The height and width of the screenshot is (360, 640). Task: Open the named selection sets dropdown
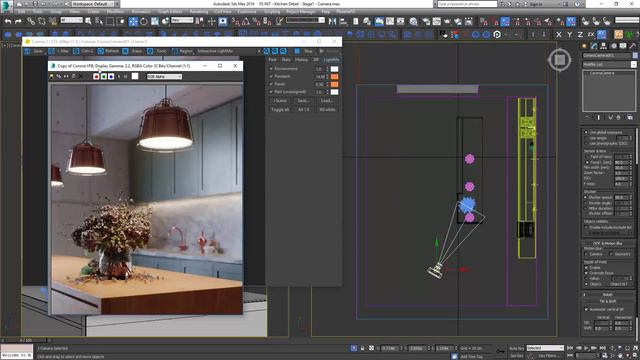click(x=305, y=20)
